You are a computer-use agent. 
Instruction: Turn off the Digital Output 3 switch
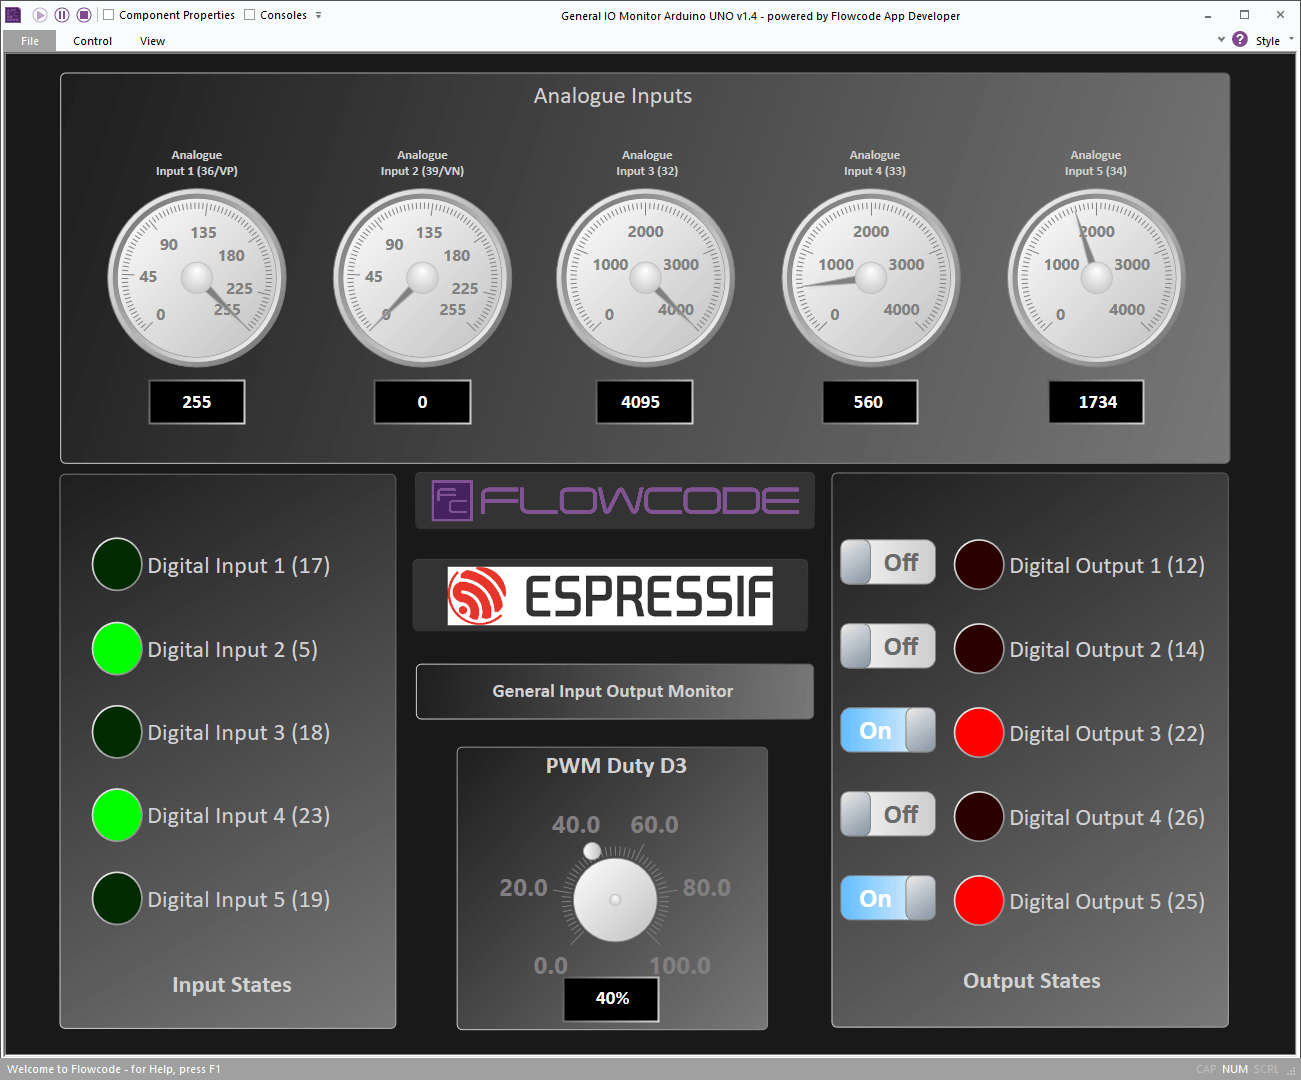[x=887, y=731]
